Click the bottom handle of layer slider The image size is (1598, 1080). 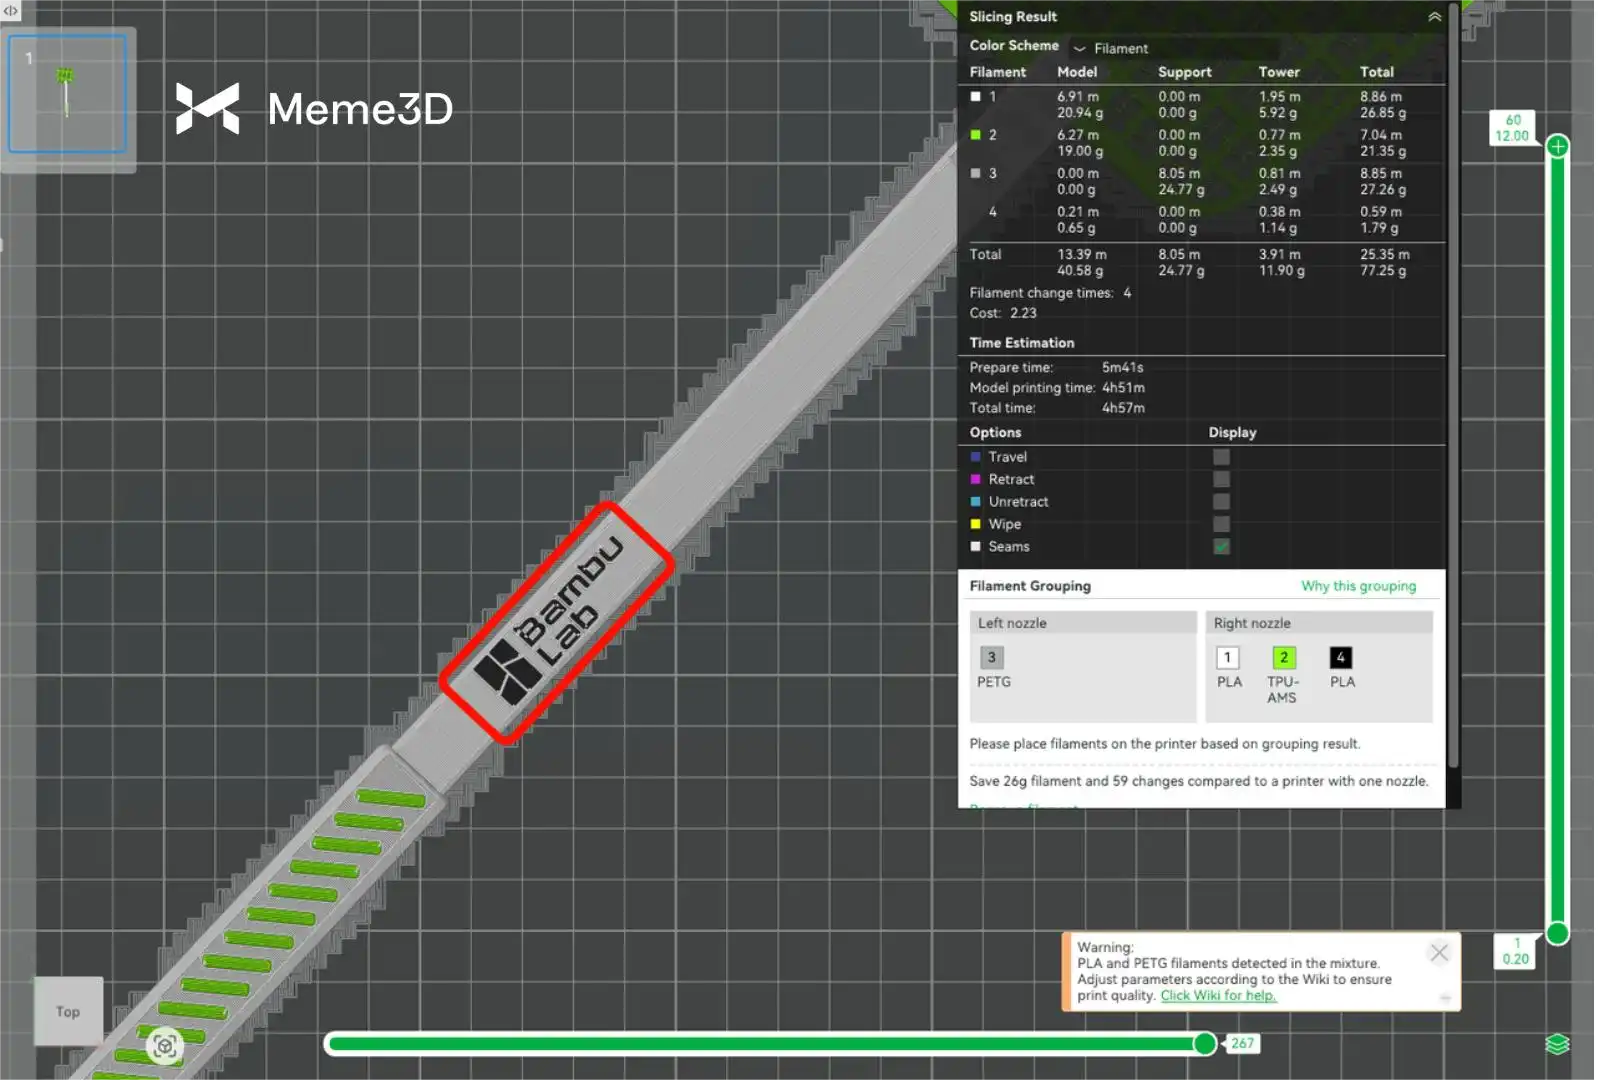tap(1557, 934)
